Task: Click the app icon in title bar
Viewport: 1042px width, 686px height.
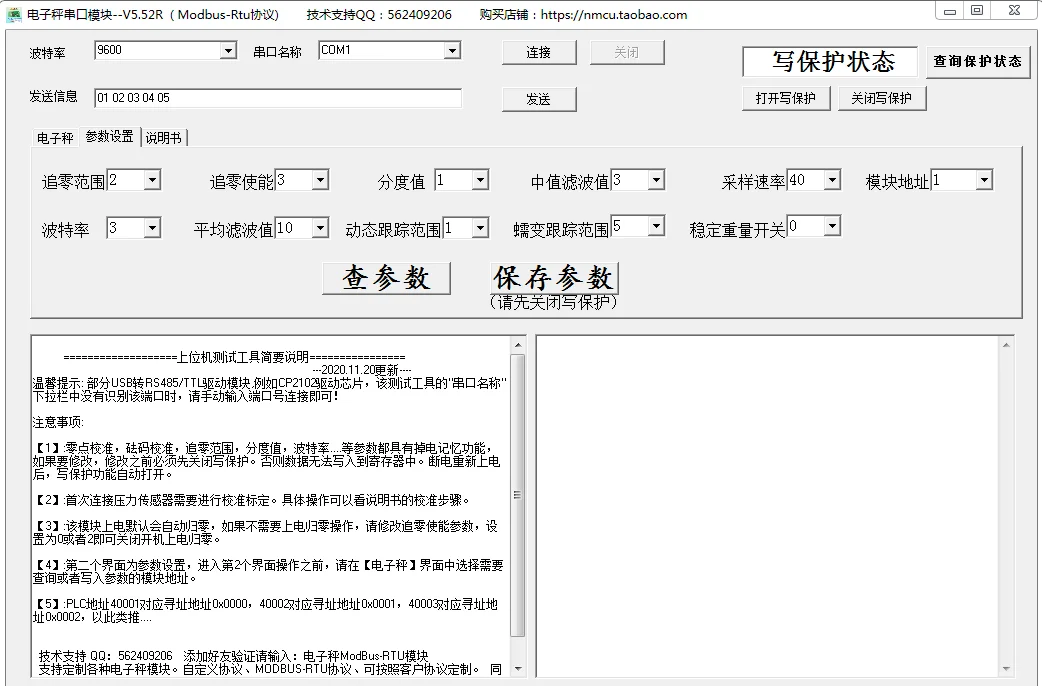Action: [13, 14]
